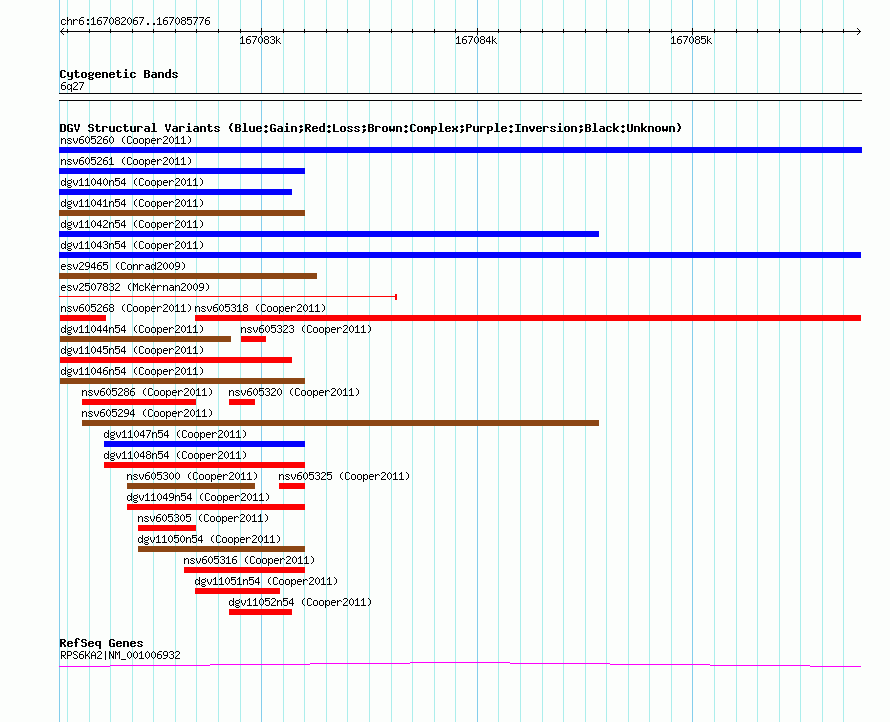
Task: Click the chr6:167082067..167085776 coordinate label
Action: click(135, 22)
